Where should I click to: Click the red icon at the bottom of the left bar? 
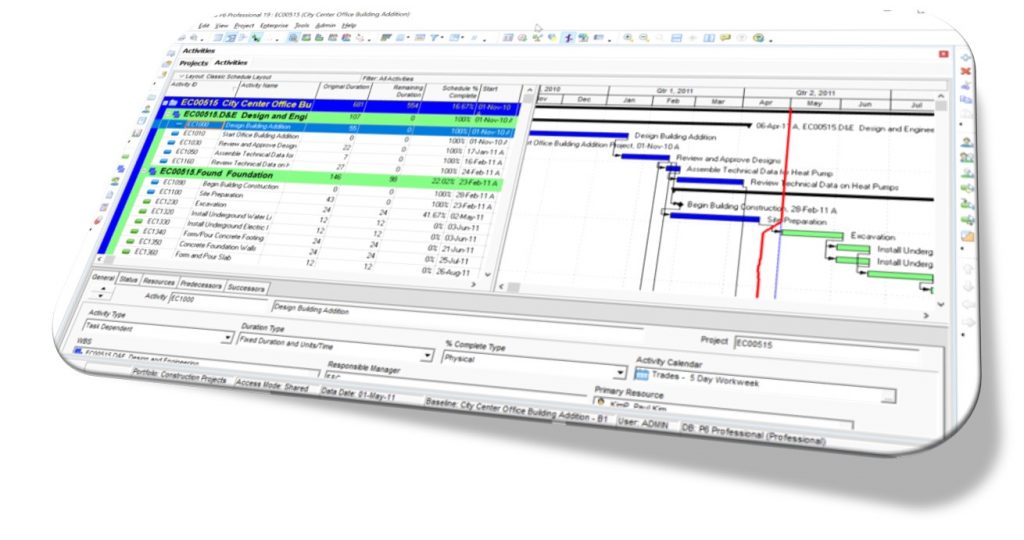(x=99, y=220)
